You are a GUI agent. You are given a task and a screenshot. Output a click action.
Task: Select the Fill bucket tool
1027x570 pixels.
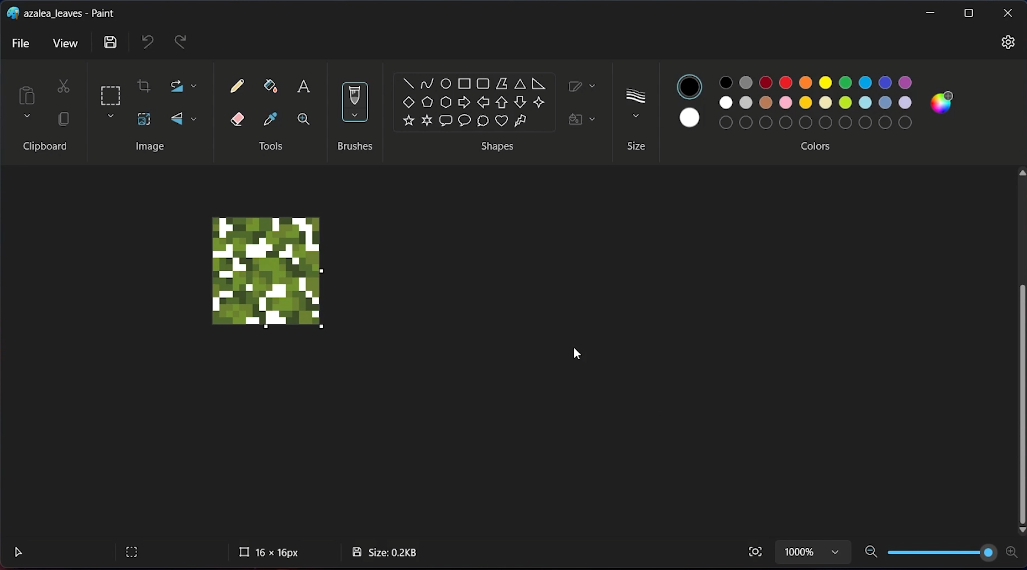coord(270,87)
